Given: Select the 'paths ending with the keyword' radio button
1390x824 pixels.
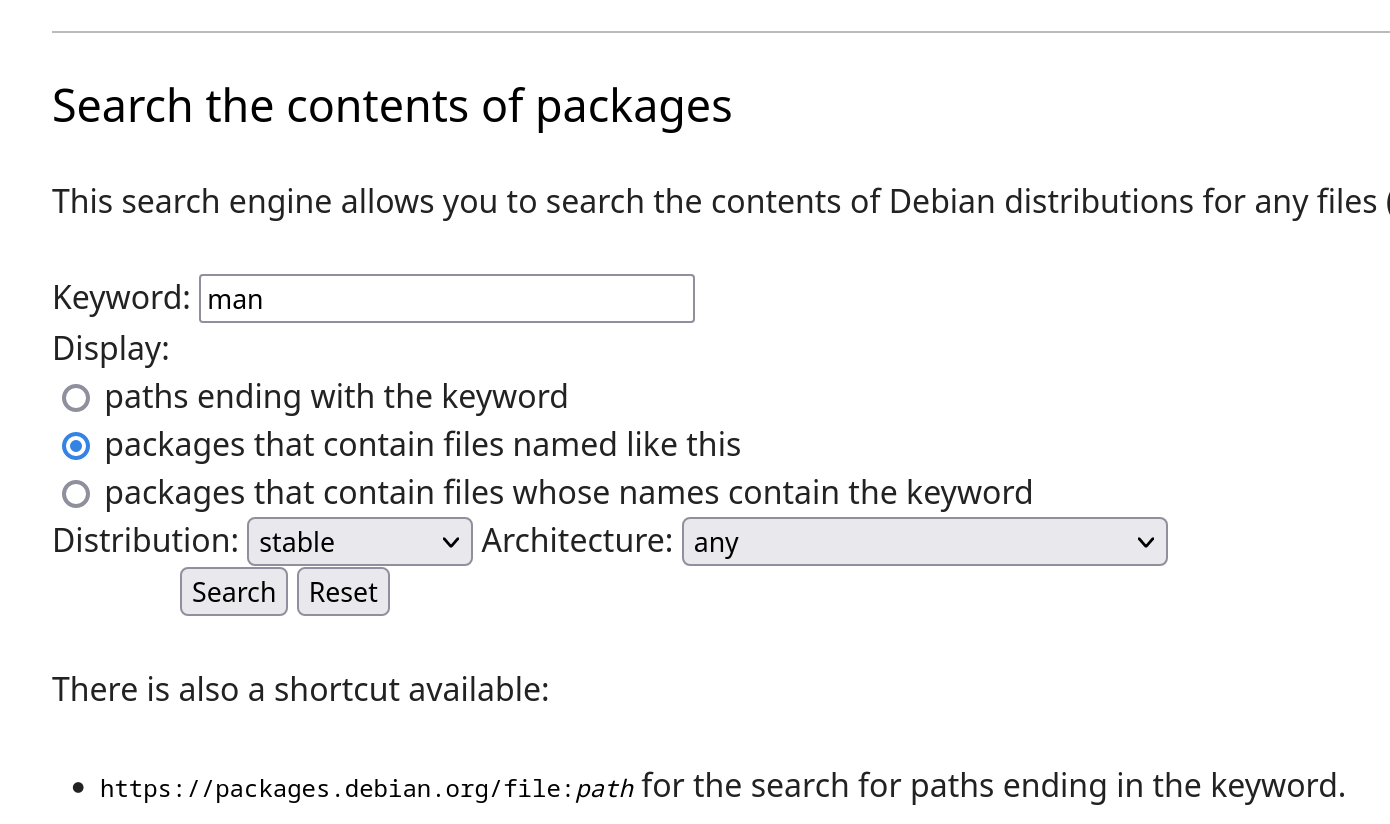Looking at the screenshot, I should (76, 398).
